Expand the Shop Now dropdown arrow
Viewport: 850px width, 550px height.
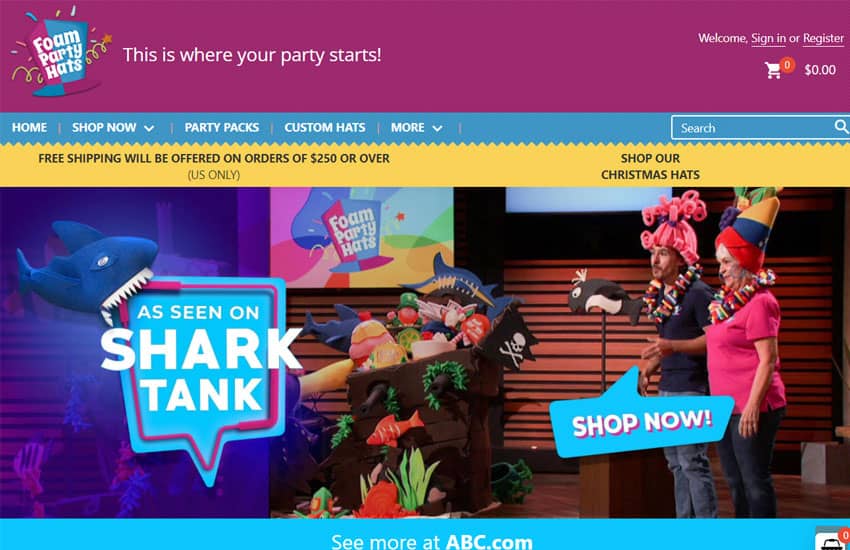pyautogui.click(x=149, y=128)
